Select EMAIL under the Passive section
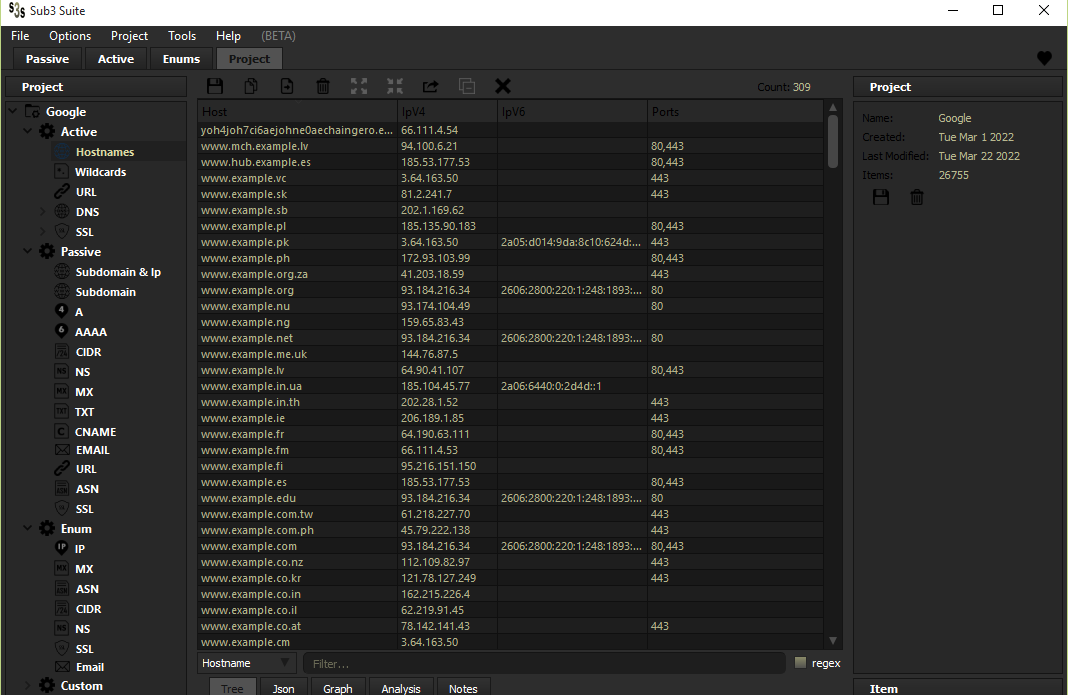 coord(93,450)
